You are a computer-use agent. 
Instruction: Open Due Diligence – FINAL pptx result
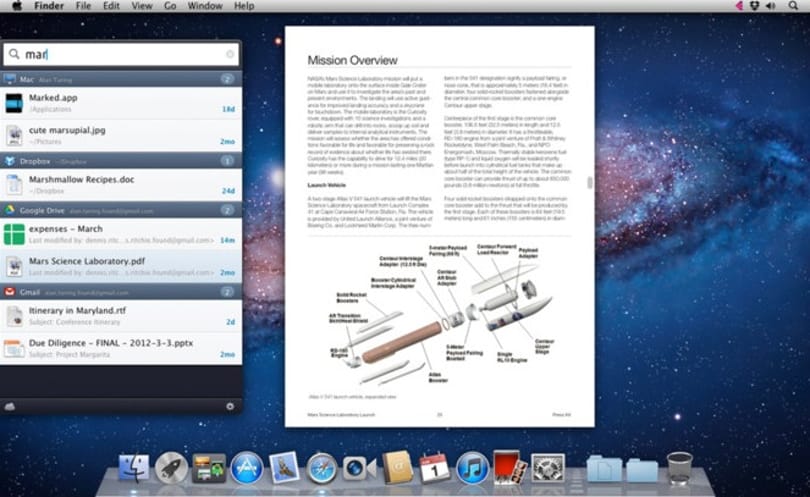pyautogui.click(x=121, y=348)
